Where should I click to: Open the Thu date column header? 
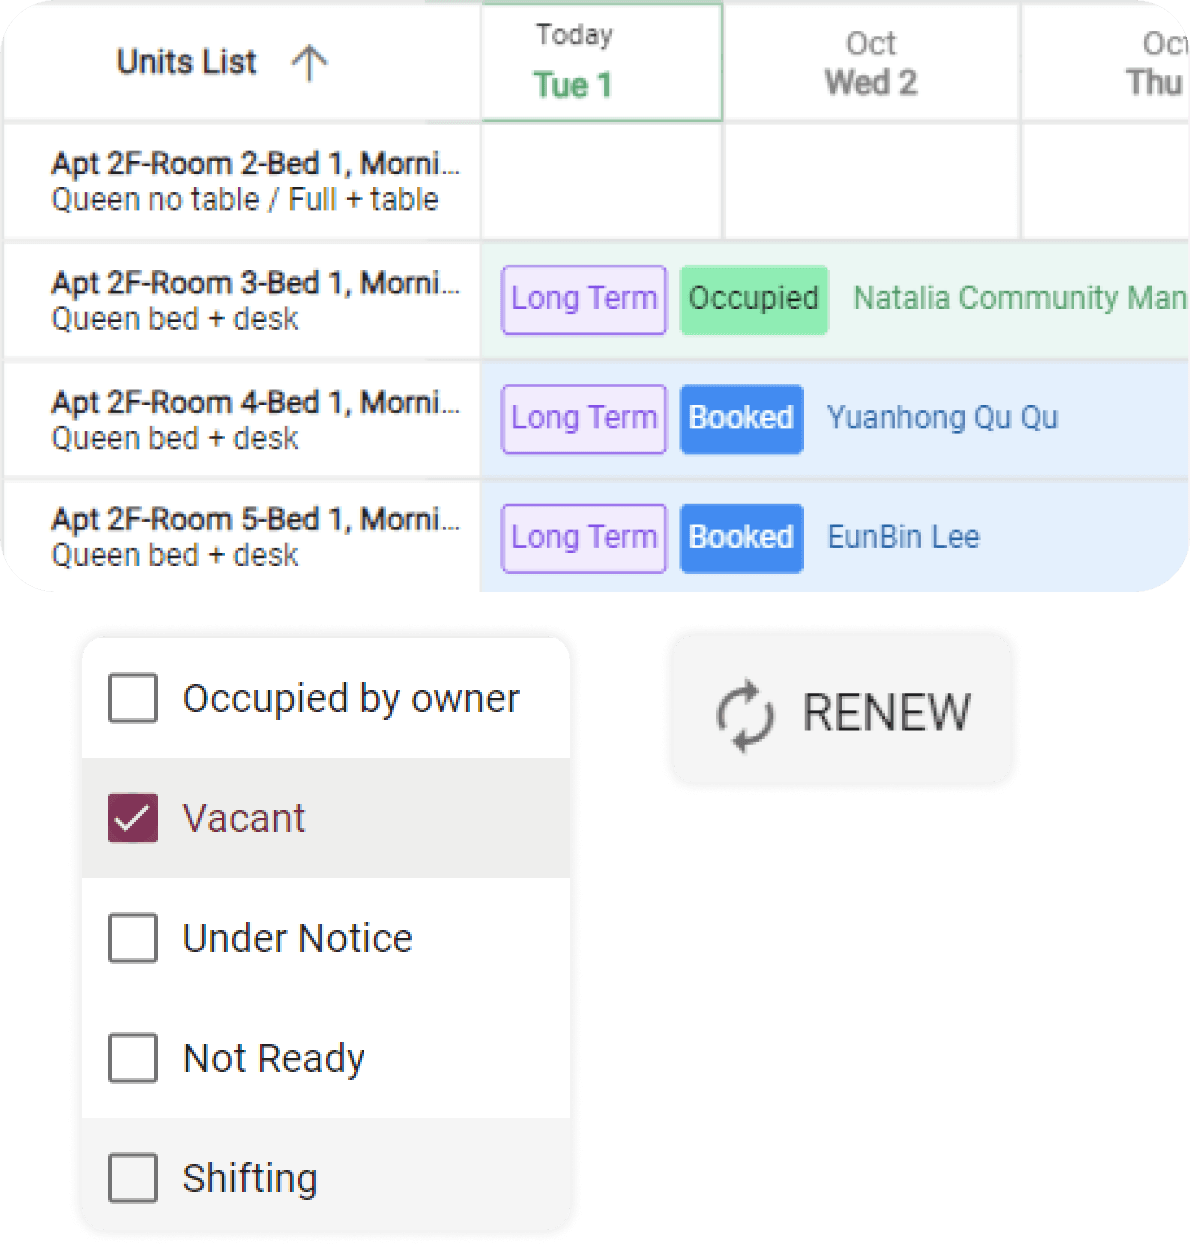click(1154, 63)
